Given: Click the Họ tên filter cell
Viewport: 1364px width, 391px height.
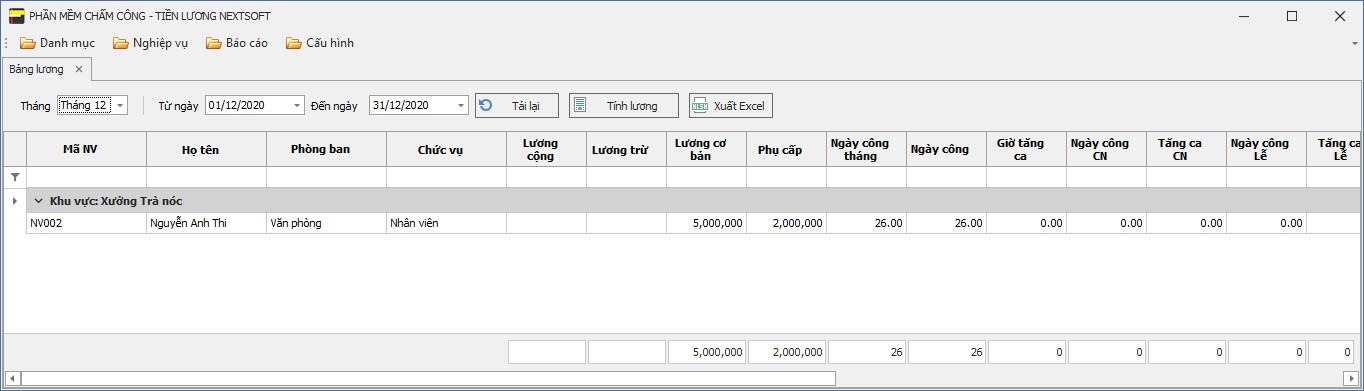Looking at the screenshot, I should coord(206,177).
